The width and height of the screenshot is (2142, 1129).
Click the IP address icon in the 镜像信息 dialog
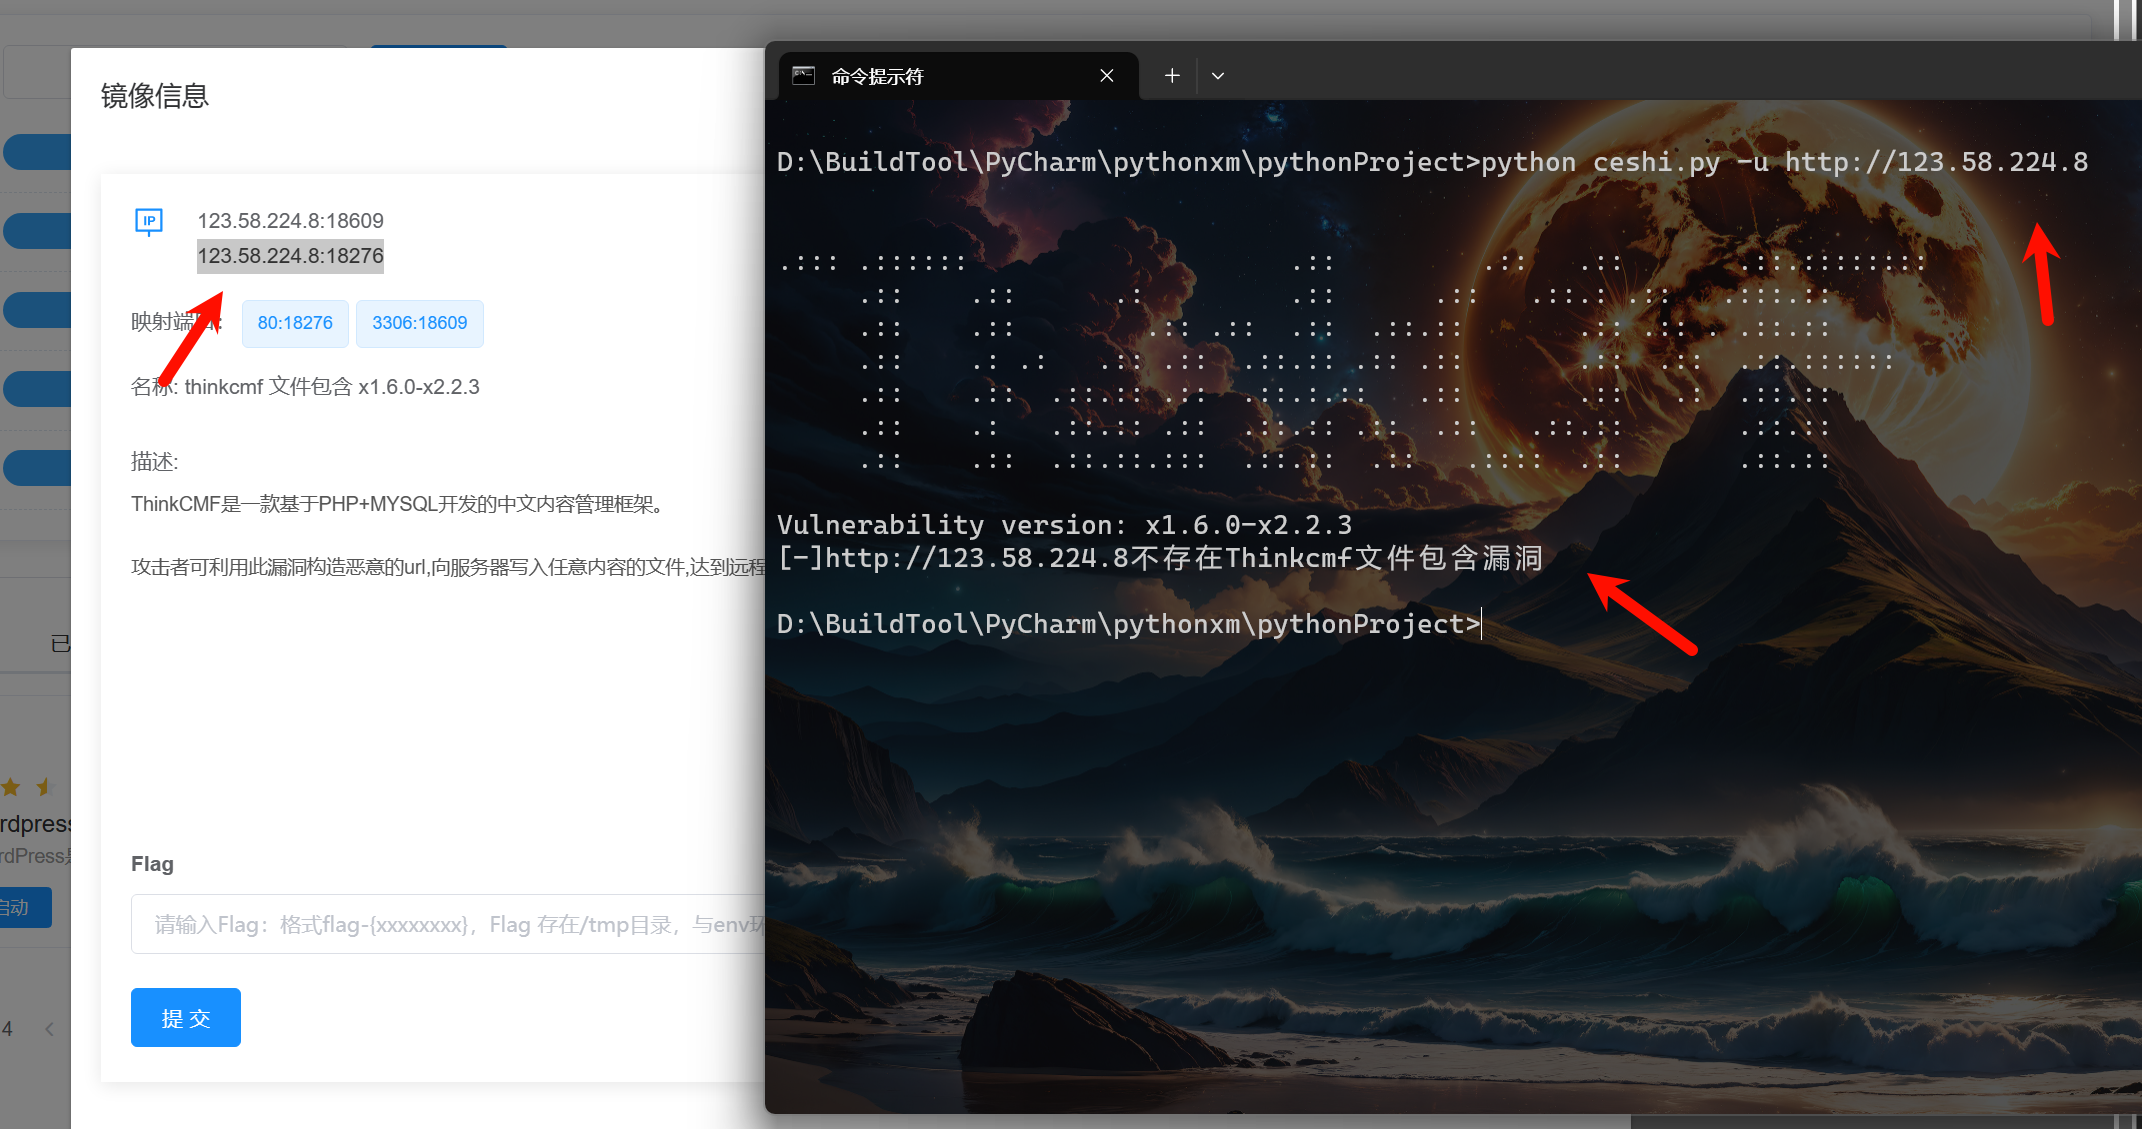pos(148,222)
